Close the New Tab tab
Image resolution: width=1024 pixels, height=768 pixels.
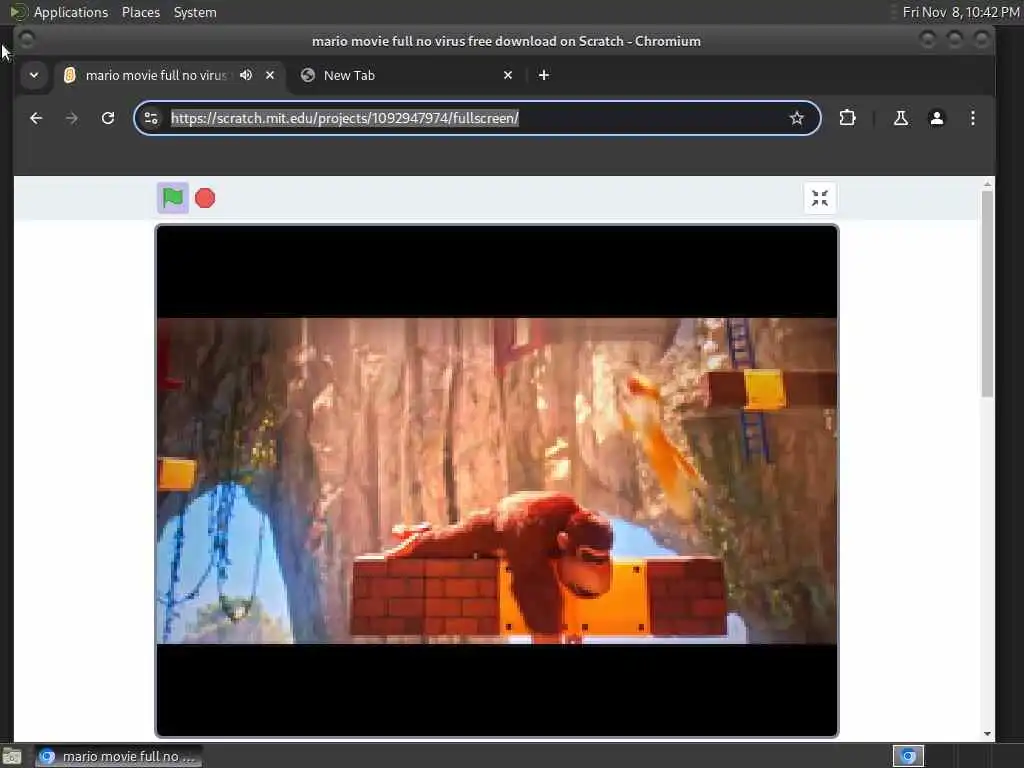(x=508, y=75)
